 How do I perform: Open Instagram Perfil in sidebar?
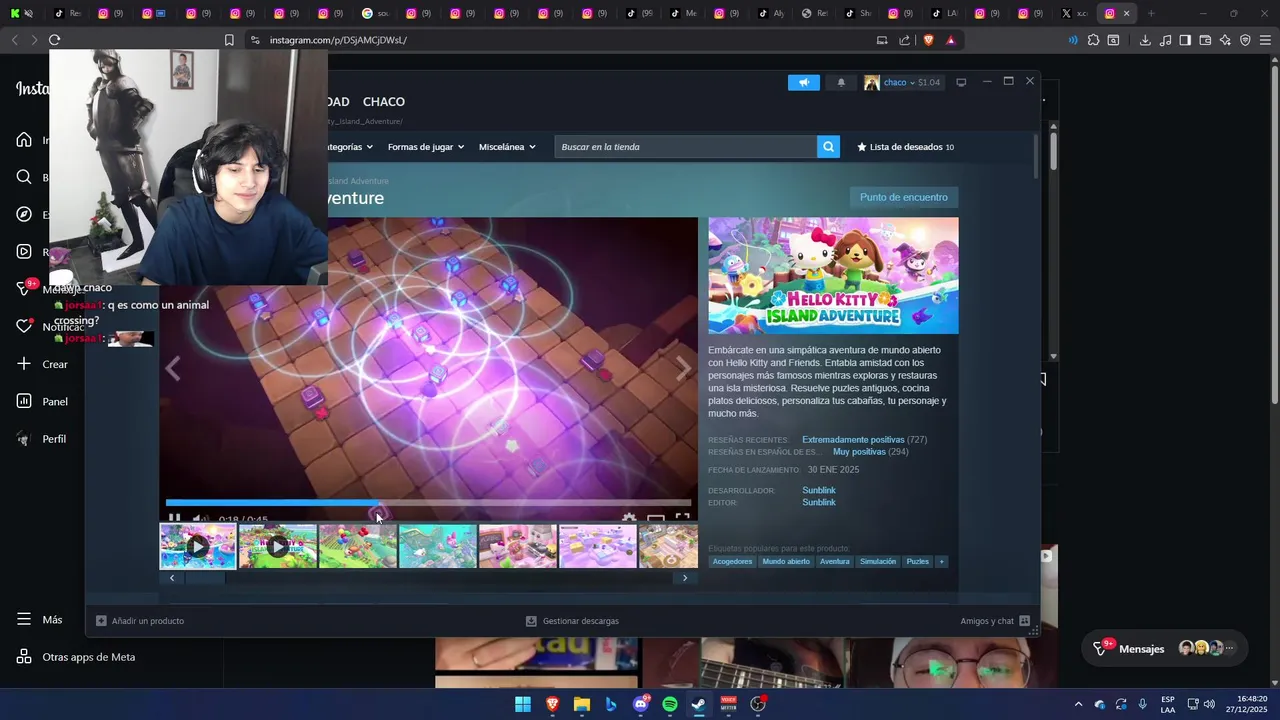click(x=42, y=439)
